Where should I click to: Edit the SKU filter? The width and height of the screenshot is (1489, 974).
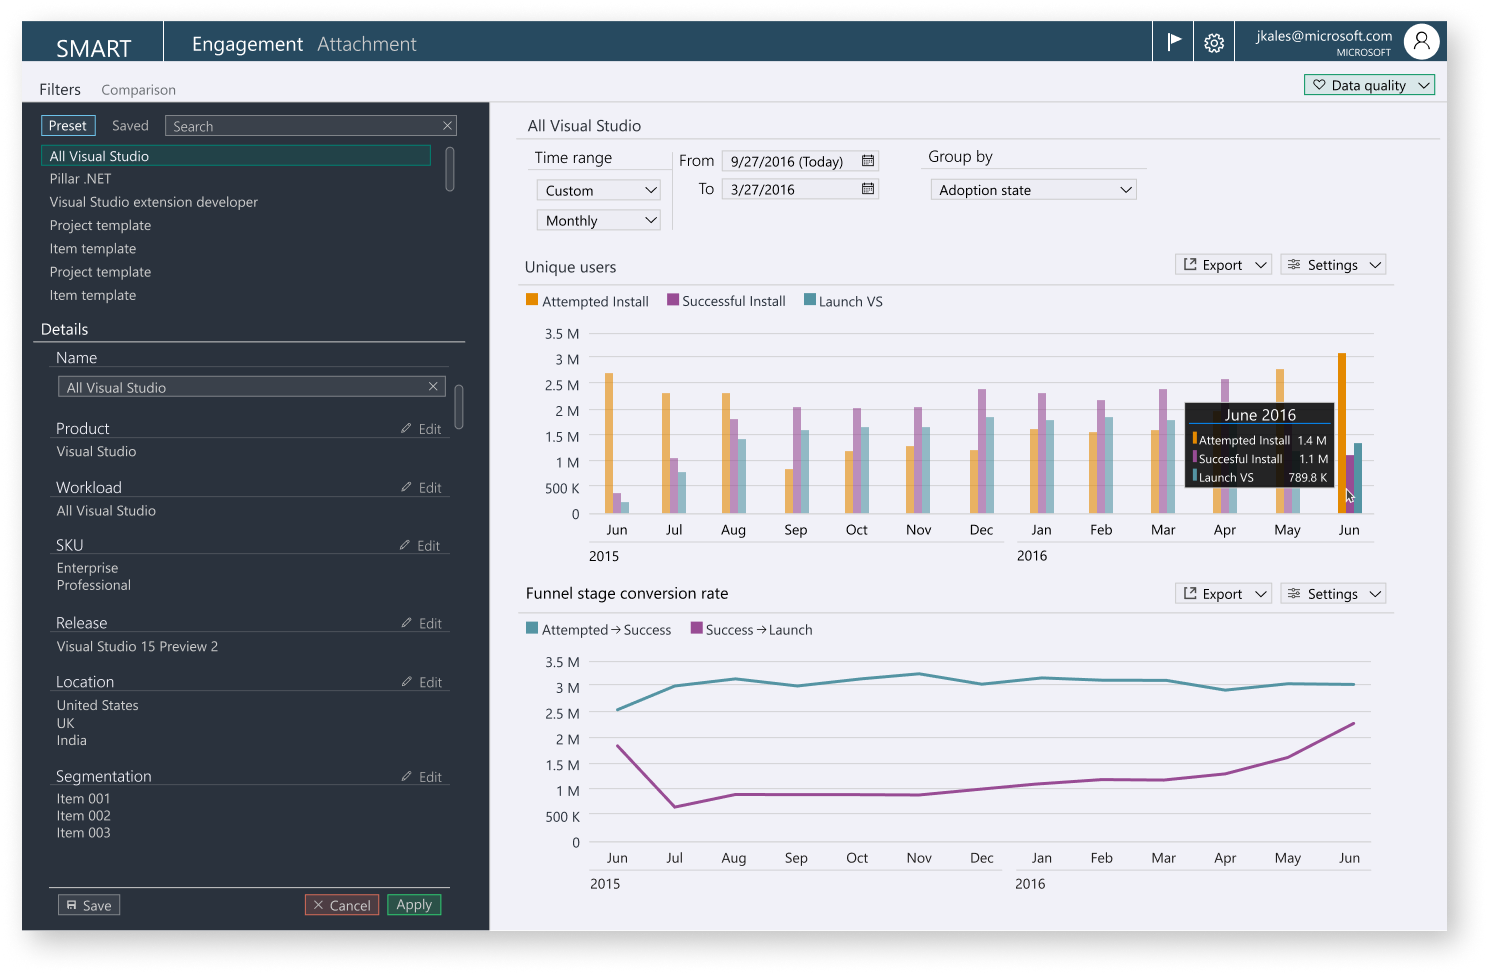[421, 546]
